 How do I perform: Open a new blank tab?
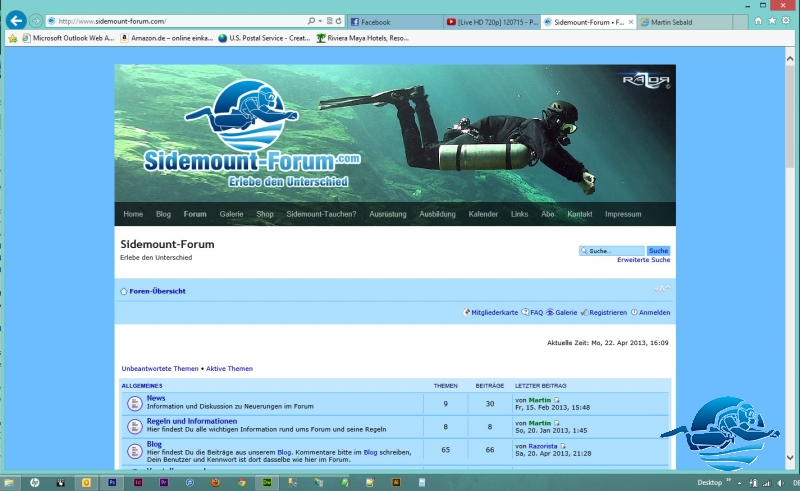[741, 22]
